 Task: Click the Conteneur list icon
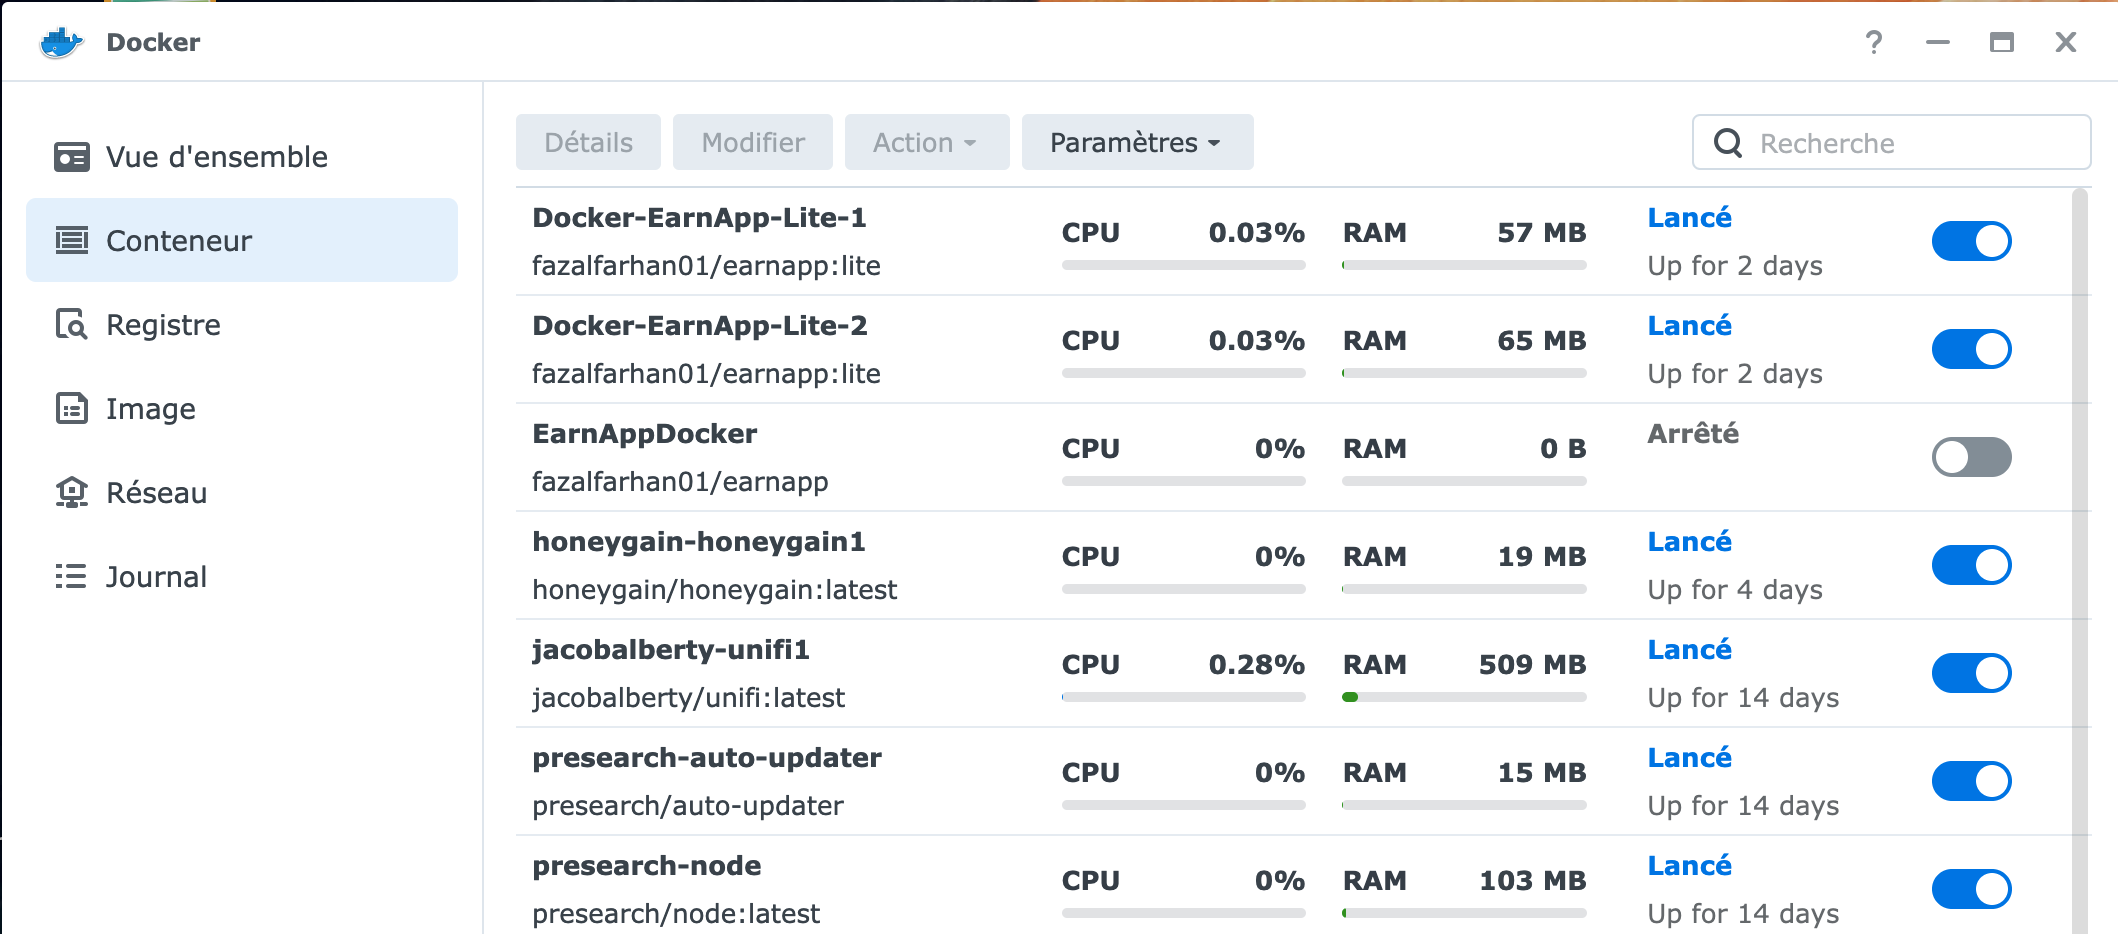point(71,240)
